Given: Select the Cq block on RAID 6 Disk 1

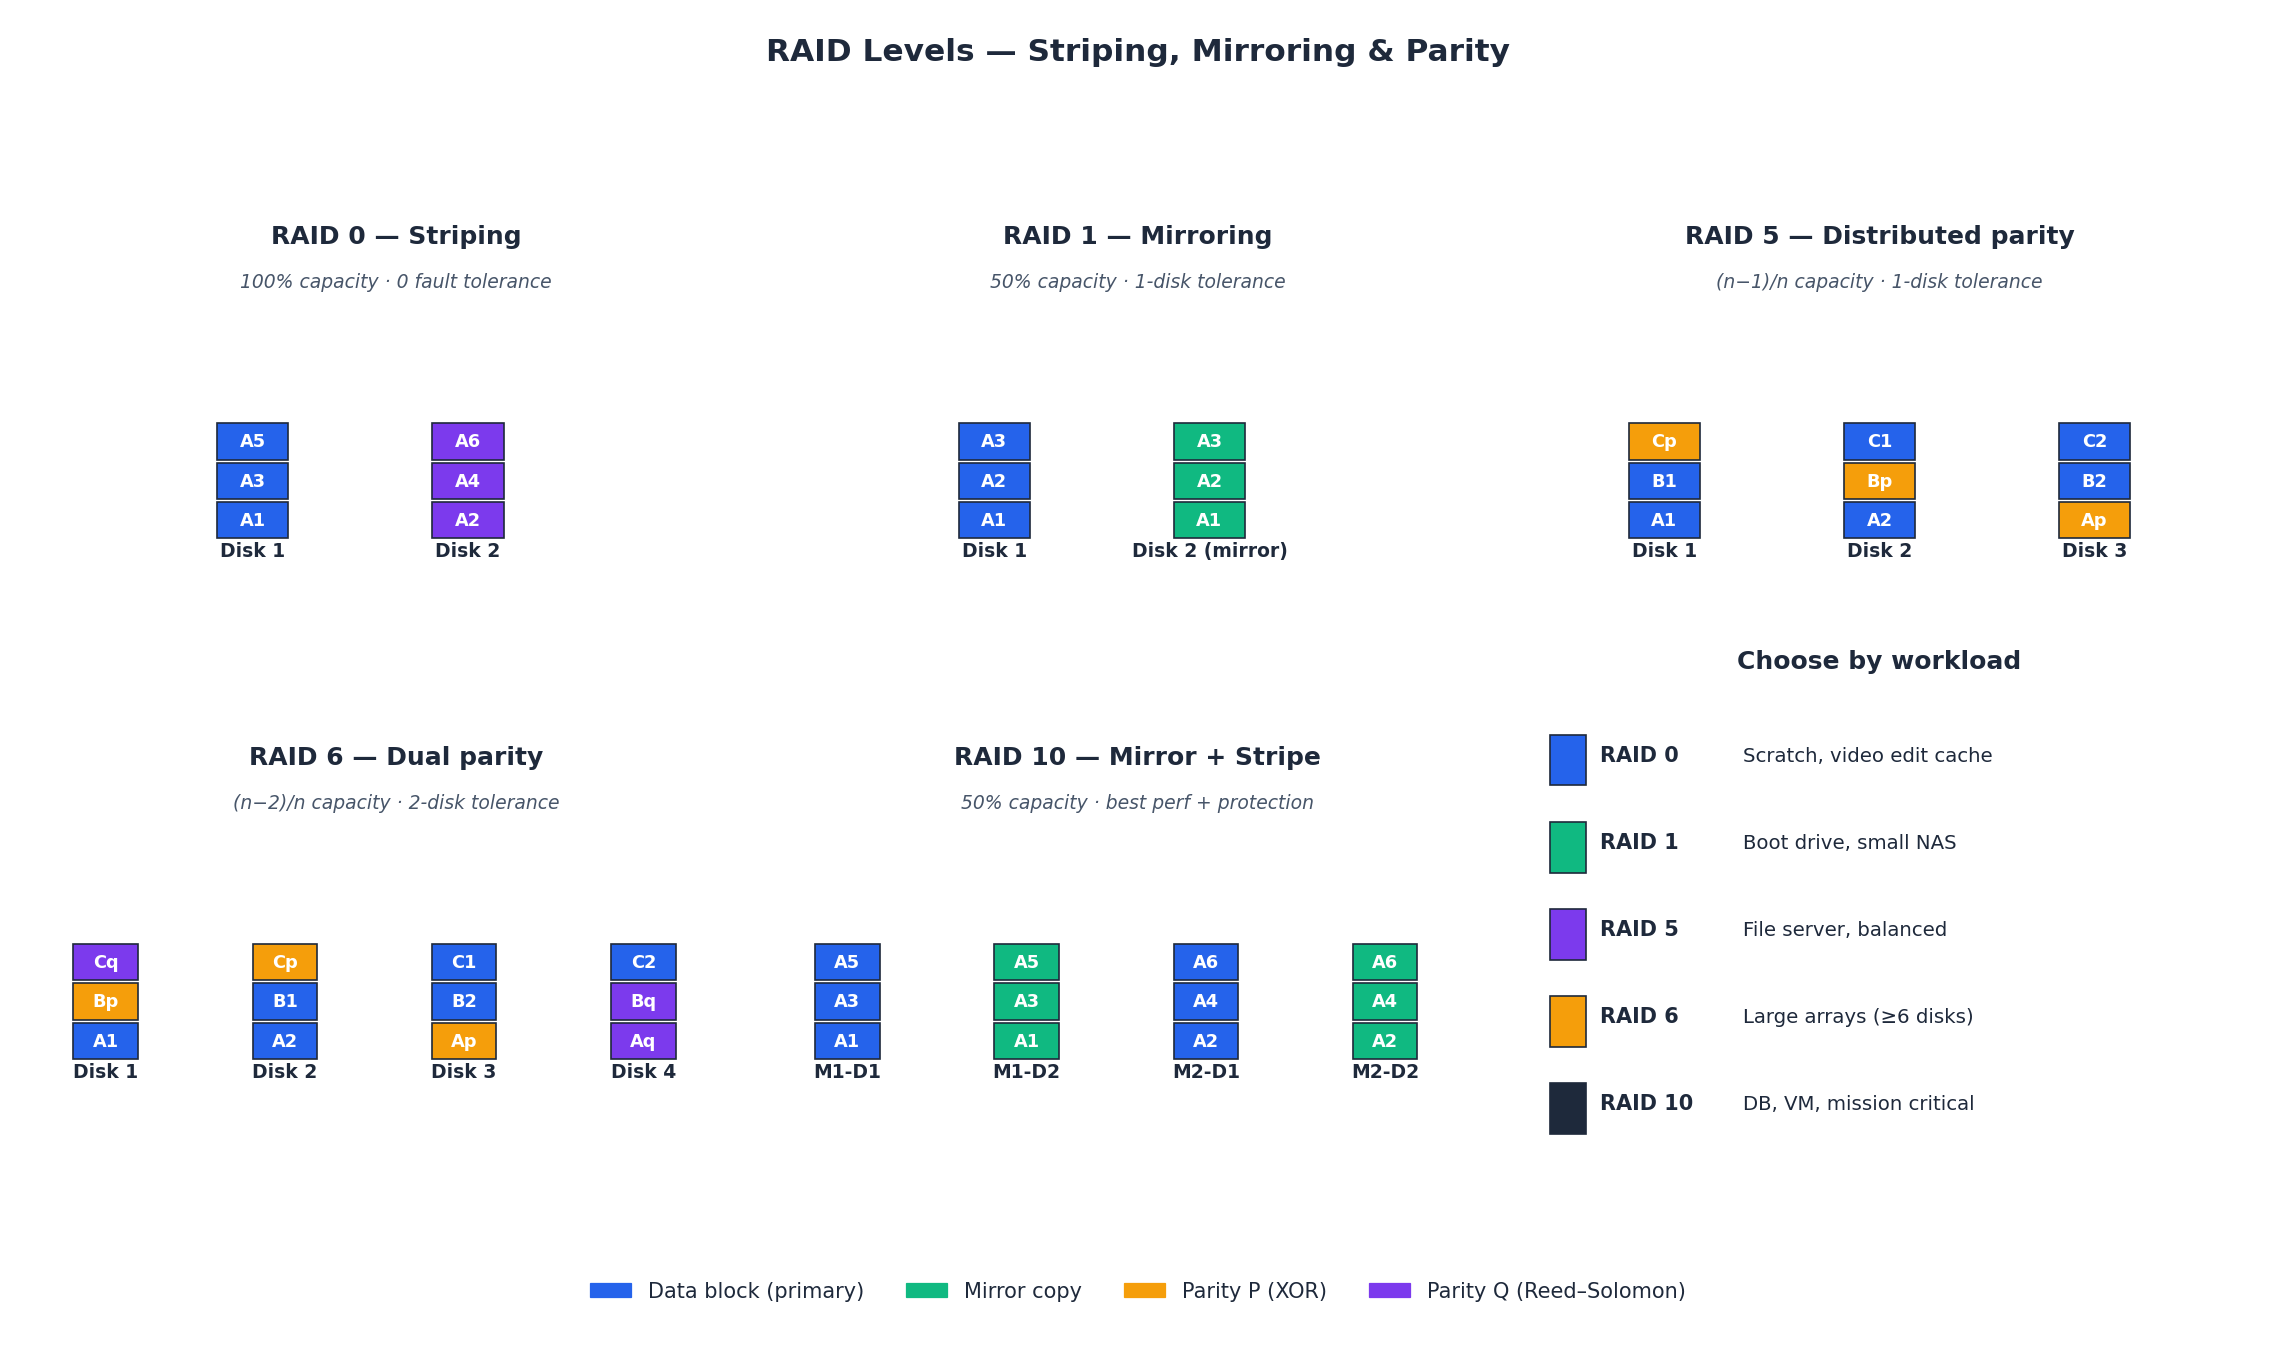Looking at the screenshot, I should (x=105, y=962).
